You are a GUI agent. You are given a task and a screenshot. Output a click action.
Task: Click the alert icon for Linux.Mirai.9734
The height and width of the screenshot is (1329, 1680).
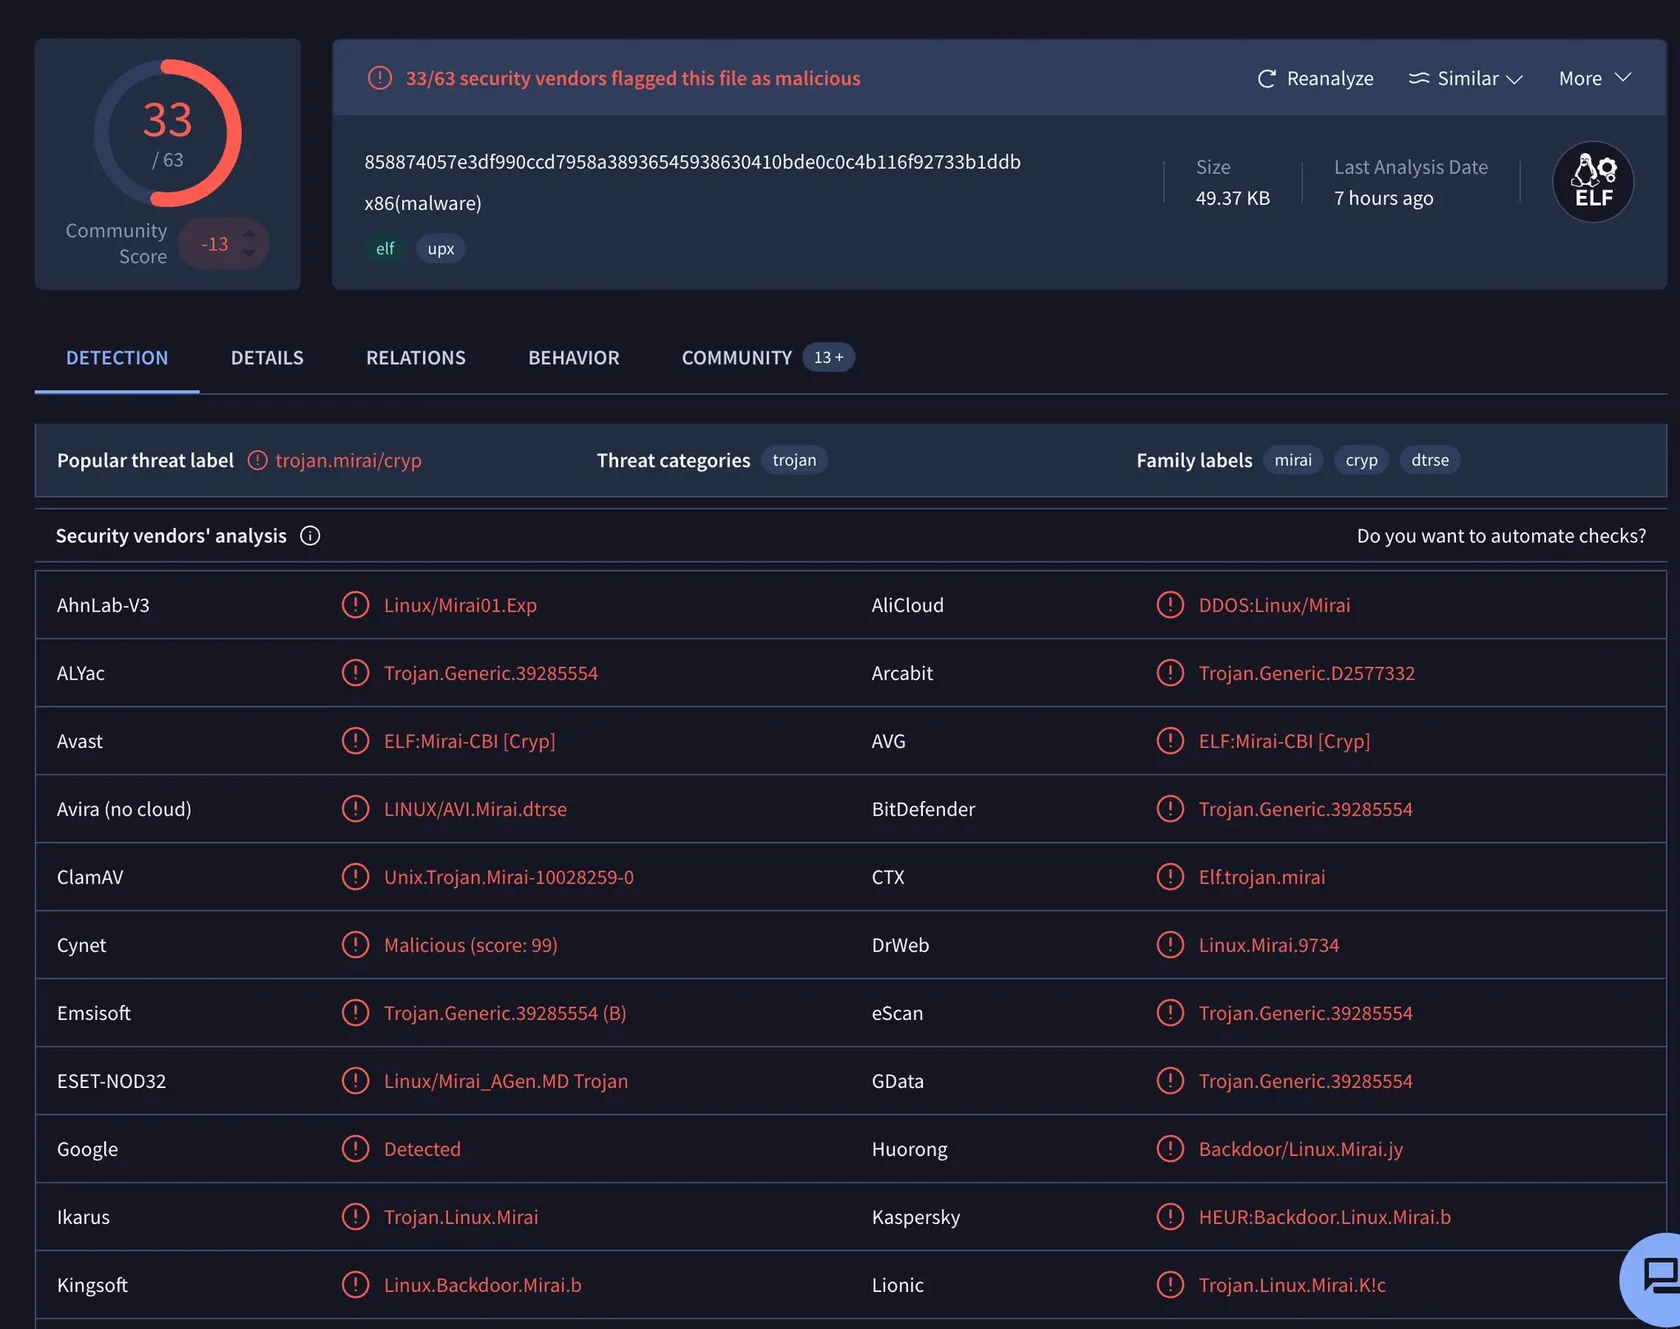[1170, 945]
